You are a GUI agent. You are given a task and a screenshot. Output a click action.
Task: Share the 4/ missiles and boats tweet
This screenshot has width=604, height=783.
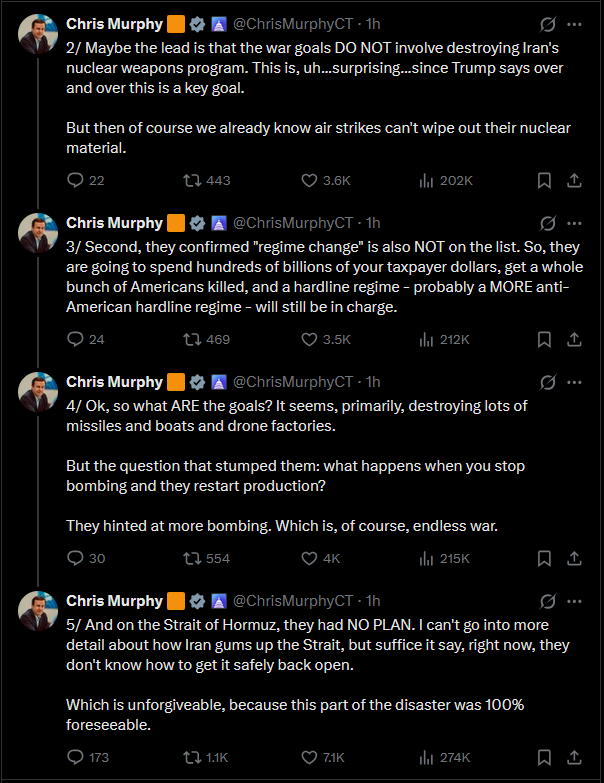575,558
